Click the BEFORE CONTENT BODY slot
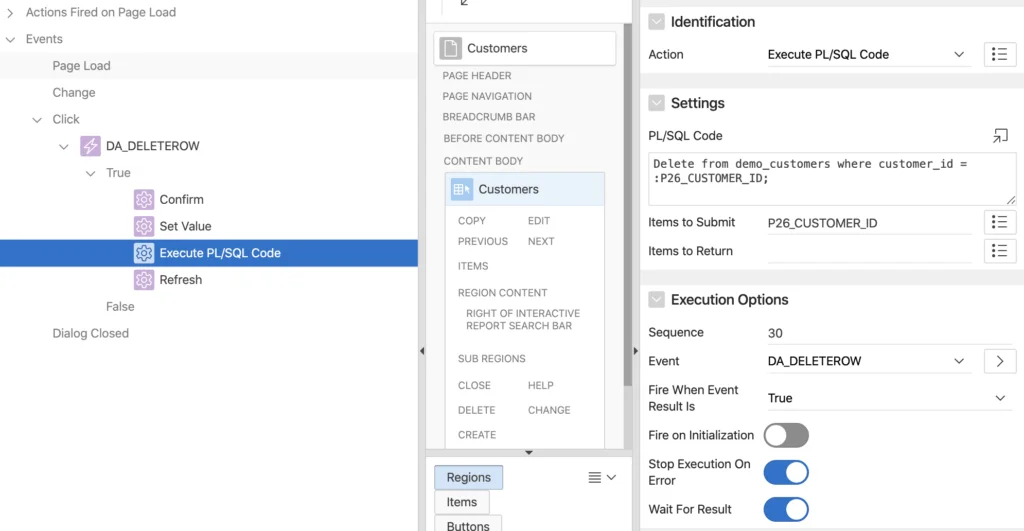The width and height of the screenshot is (1024, 531). click(504, 138)
